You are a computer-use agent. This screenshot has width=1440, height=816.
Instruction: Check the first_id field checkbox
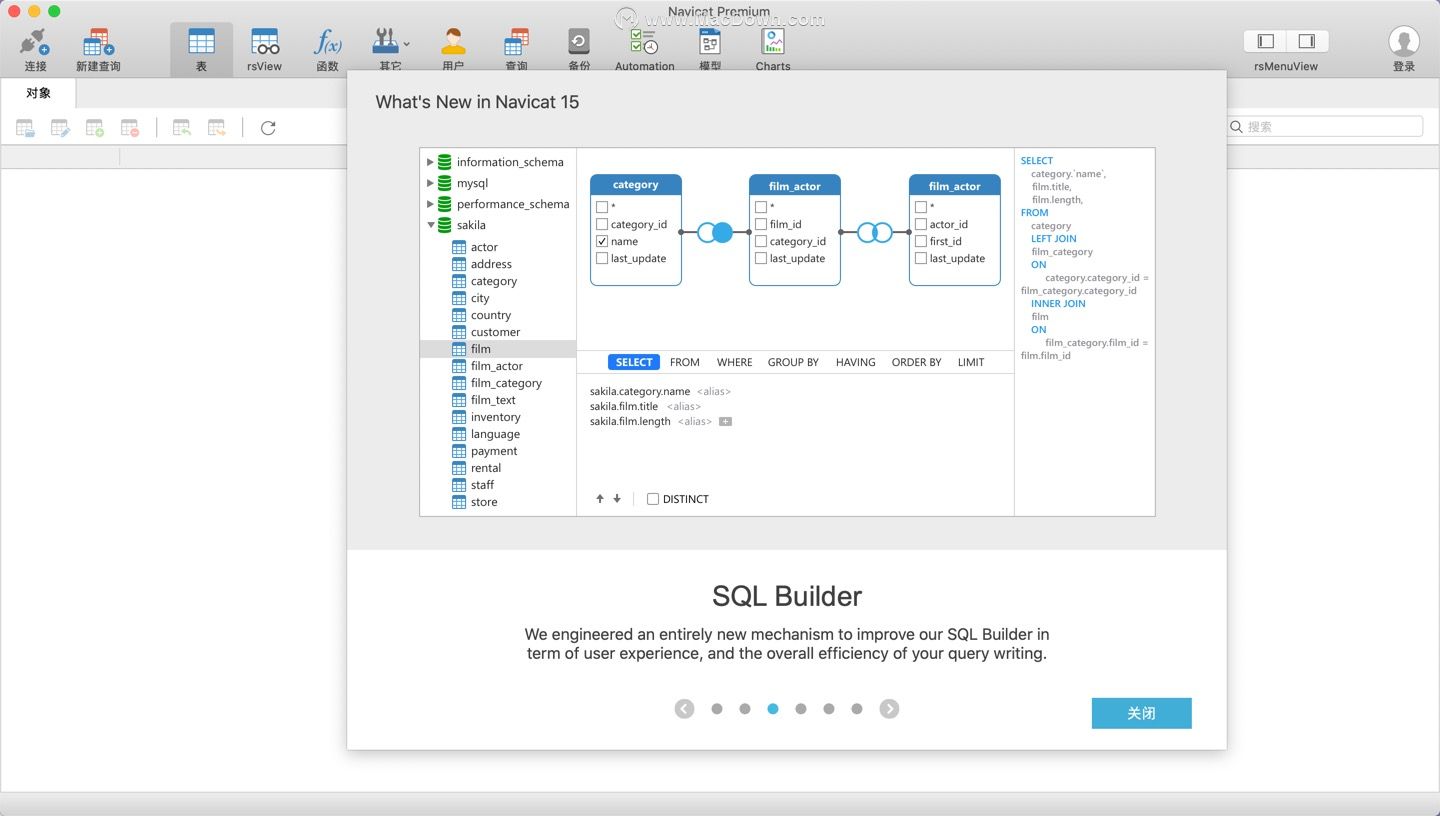tap(921, 241)
